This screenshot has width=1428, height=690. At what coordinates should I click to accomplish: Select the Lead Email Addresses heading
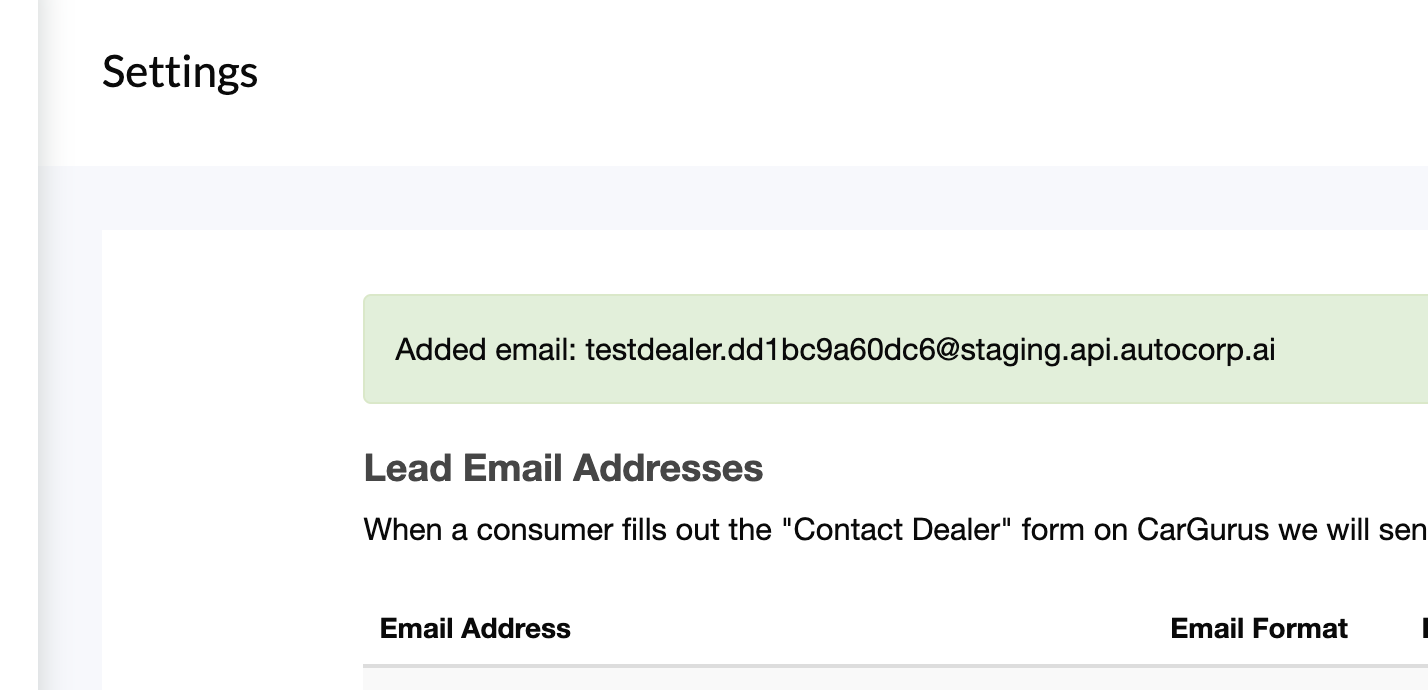pos(563,468)
